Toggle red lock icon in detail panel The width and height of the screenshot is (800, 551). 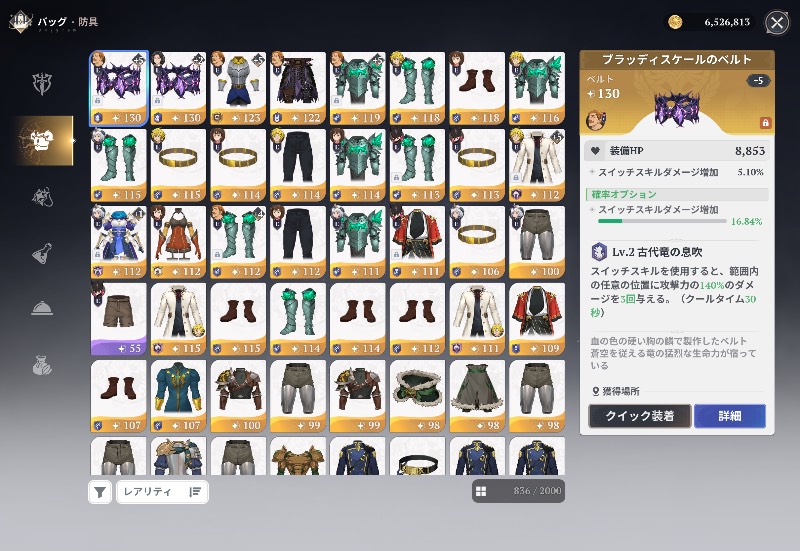click(765, 122)
